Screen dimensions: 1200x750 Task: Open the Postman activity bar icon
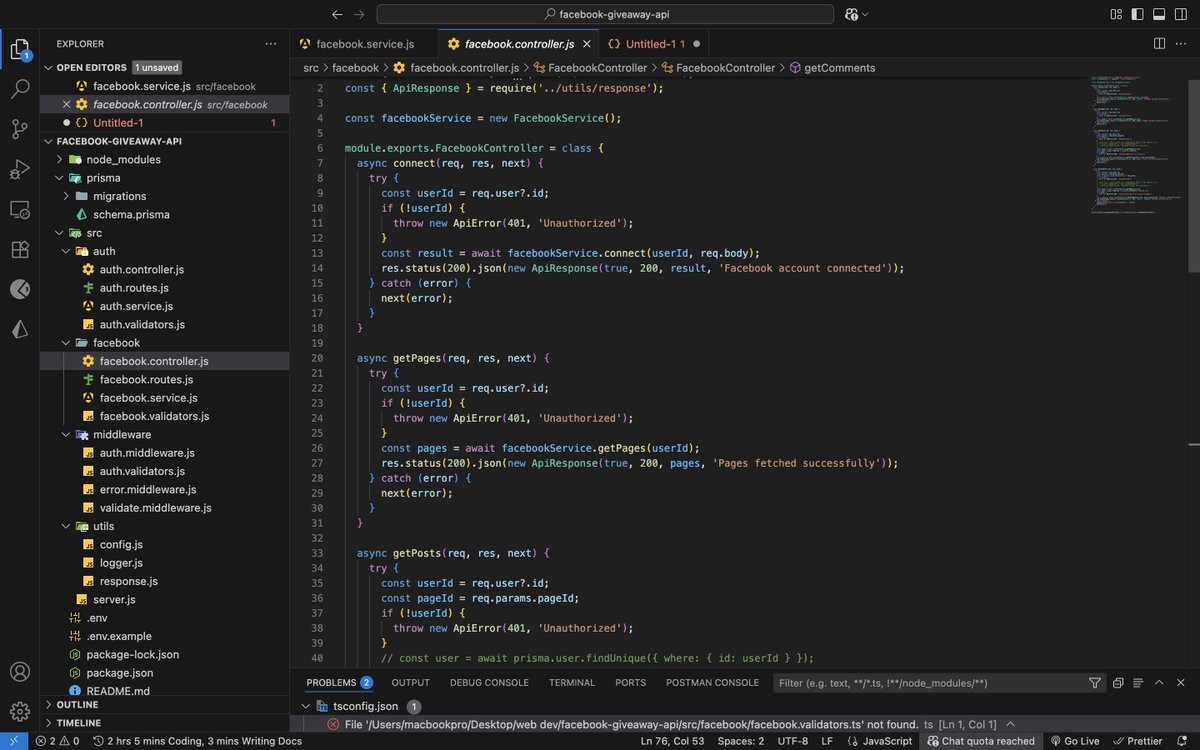(20, 289)
